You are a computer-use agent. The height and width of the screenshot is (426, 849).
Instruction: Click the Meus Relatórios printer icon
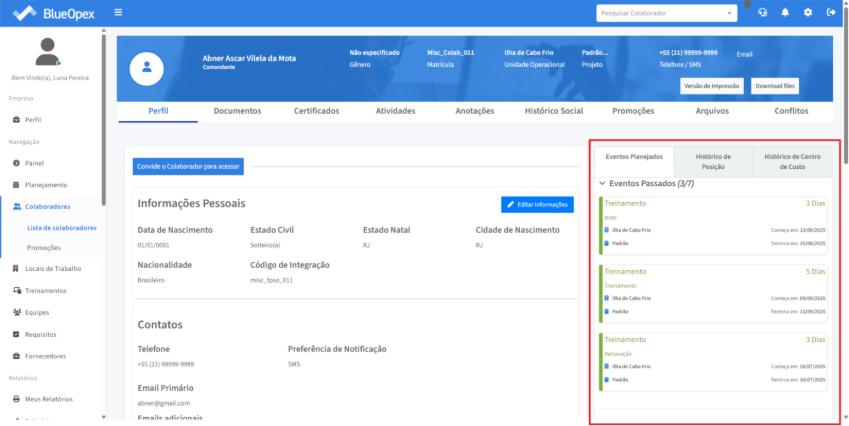[x=16, y=399]
